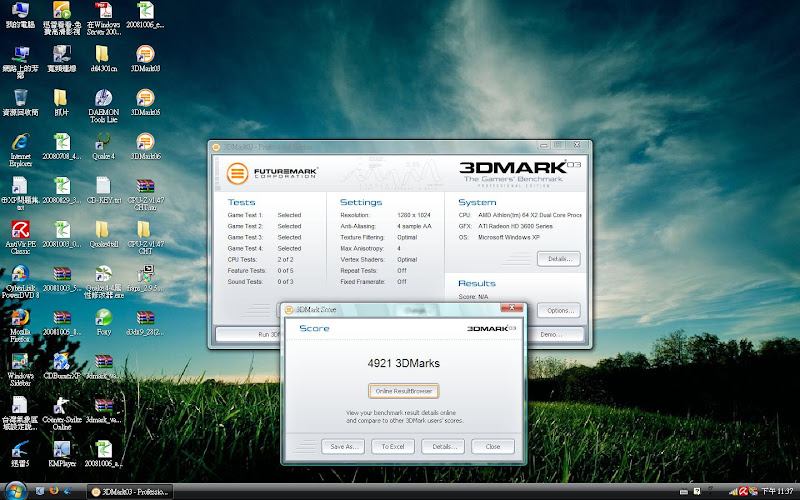This screenshot has width=800, height=500.
Task: Open the CDBurnerXP desktop icon
Action: pyautogui.click(x=61, y=362)
